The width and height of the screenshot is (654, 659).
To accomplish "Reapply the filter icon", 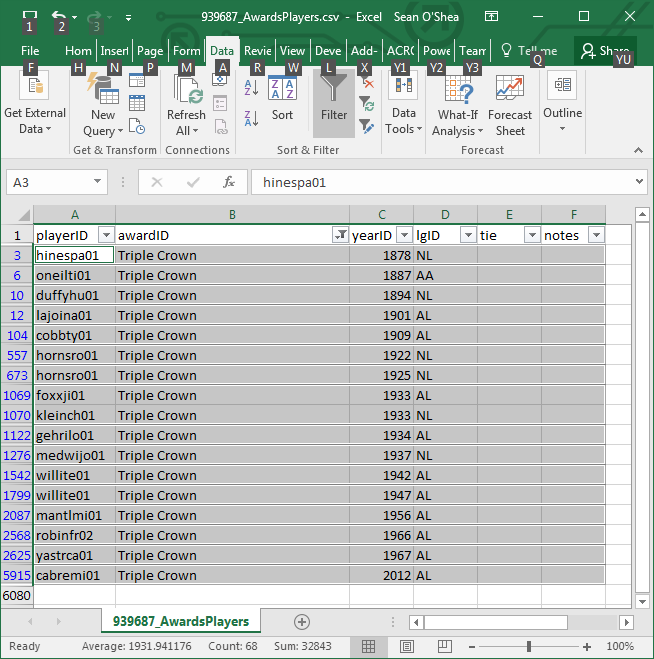I will (x=367, y=103).
